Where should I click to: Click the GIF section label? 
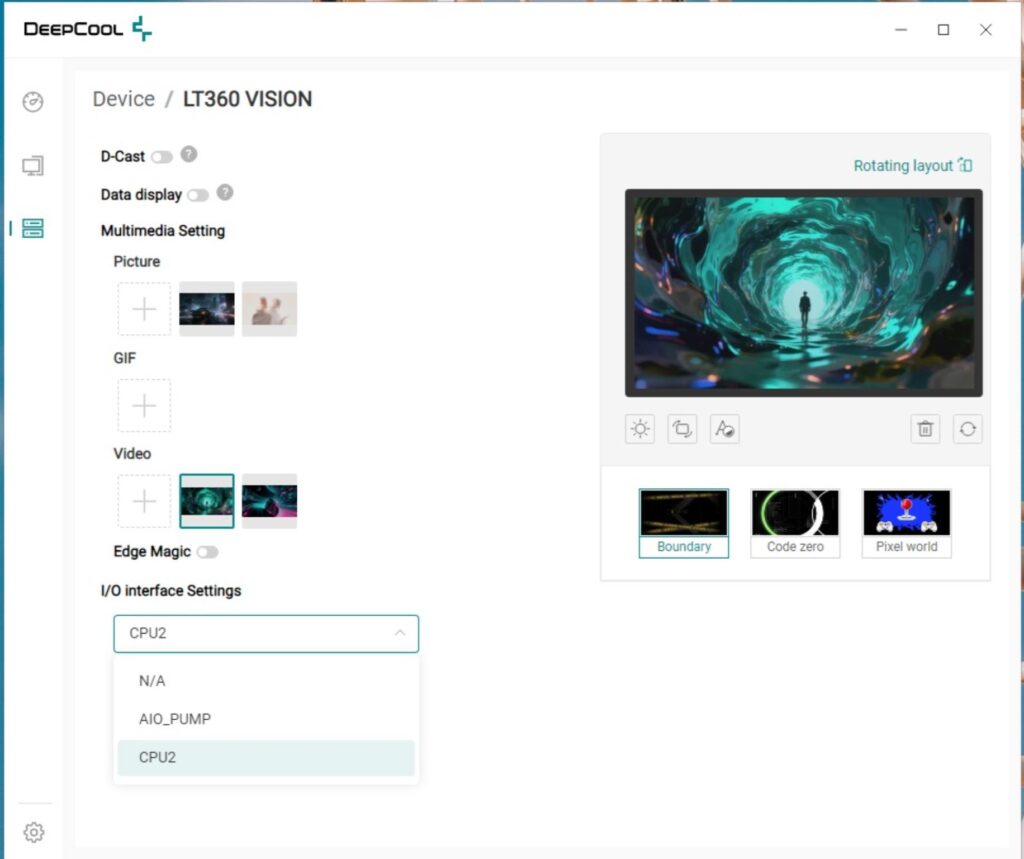pos(125,358)
